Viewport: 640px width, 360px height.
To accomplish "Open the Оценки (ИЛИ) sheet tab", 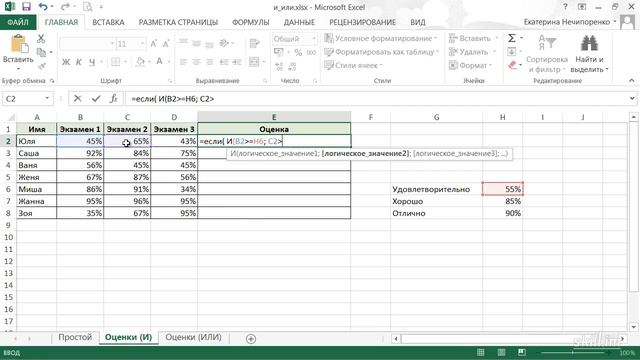I will point(193,337).
